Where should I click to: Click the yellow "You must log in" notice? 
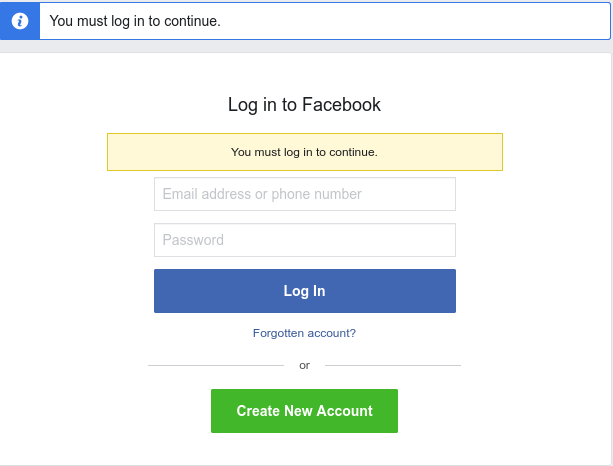tap(304, 152)
